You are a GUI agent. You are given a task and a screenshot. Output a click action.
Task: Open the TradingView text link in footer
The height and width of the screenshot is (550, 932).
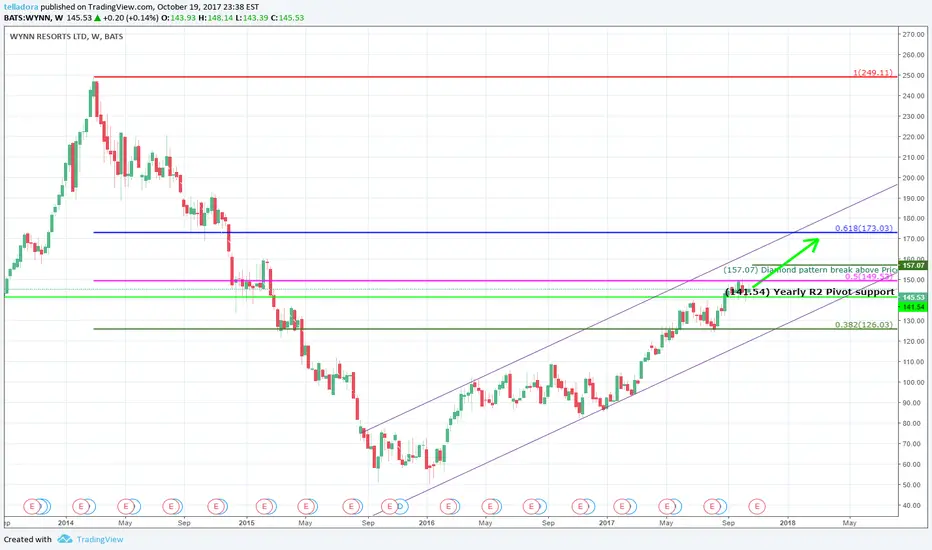click(x=100, y=539)
